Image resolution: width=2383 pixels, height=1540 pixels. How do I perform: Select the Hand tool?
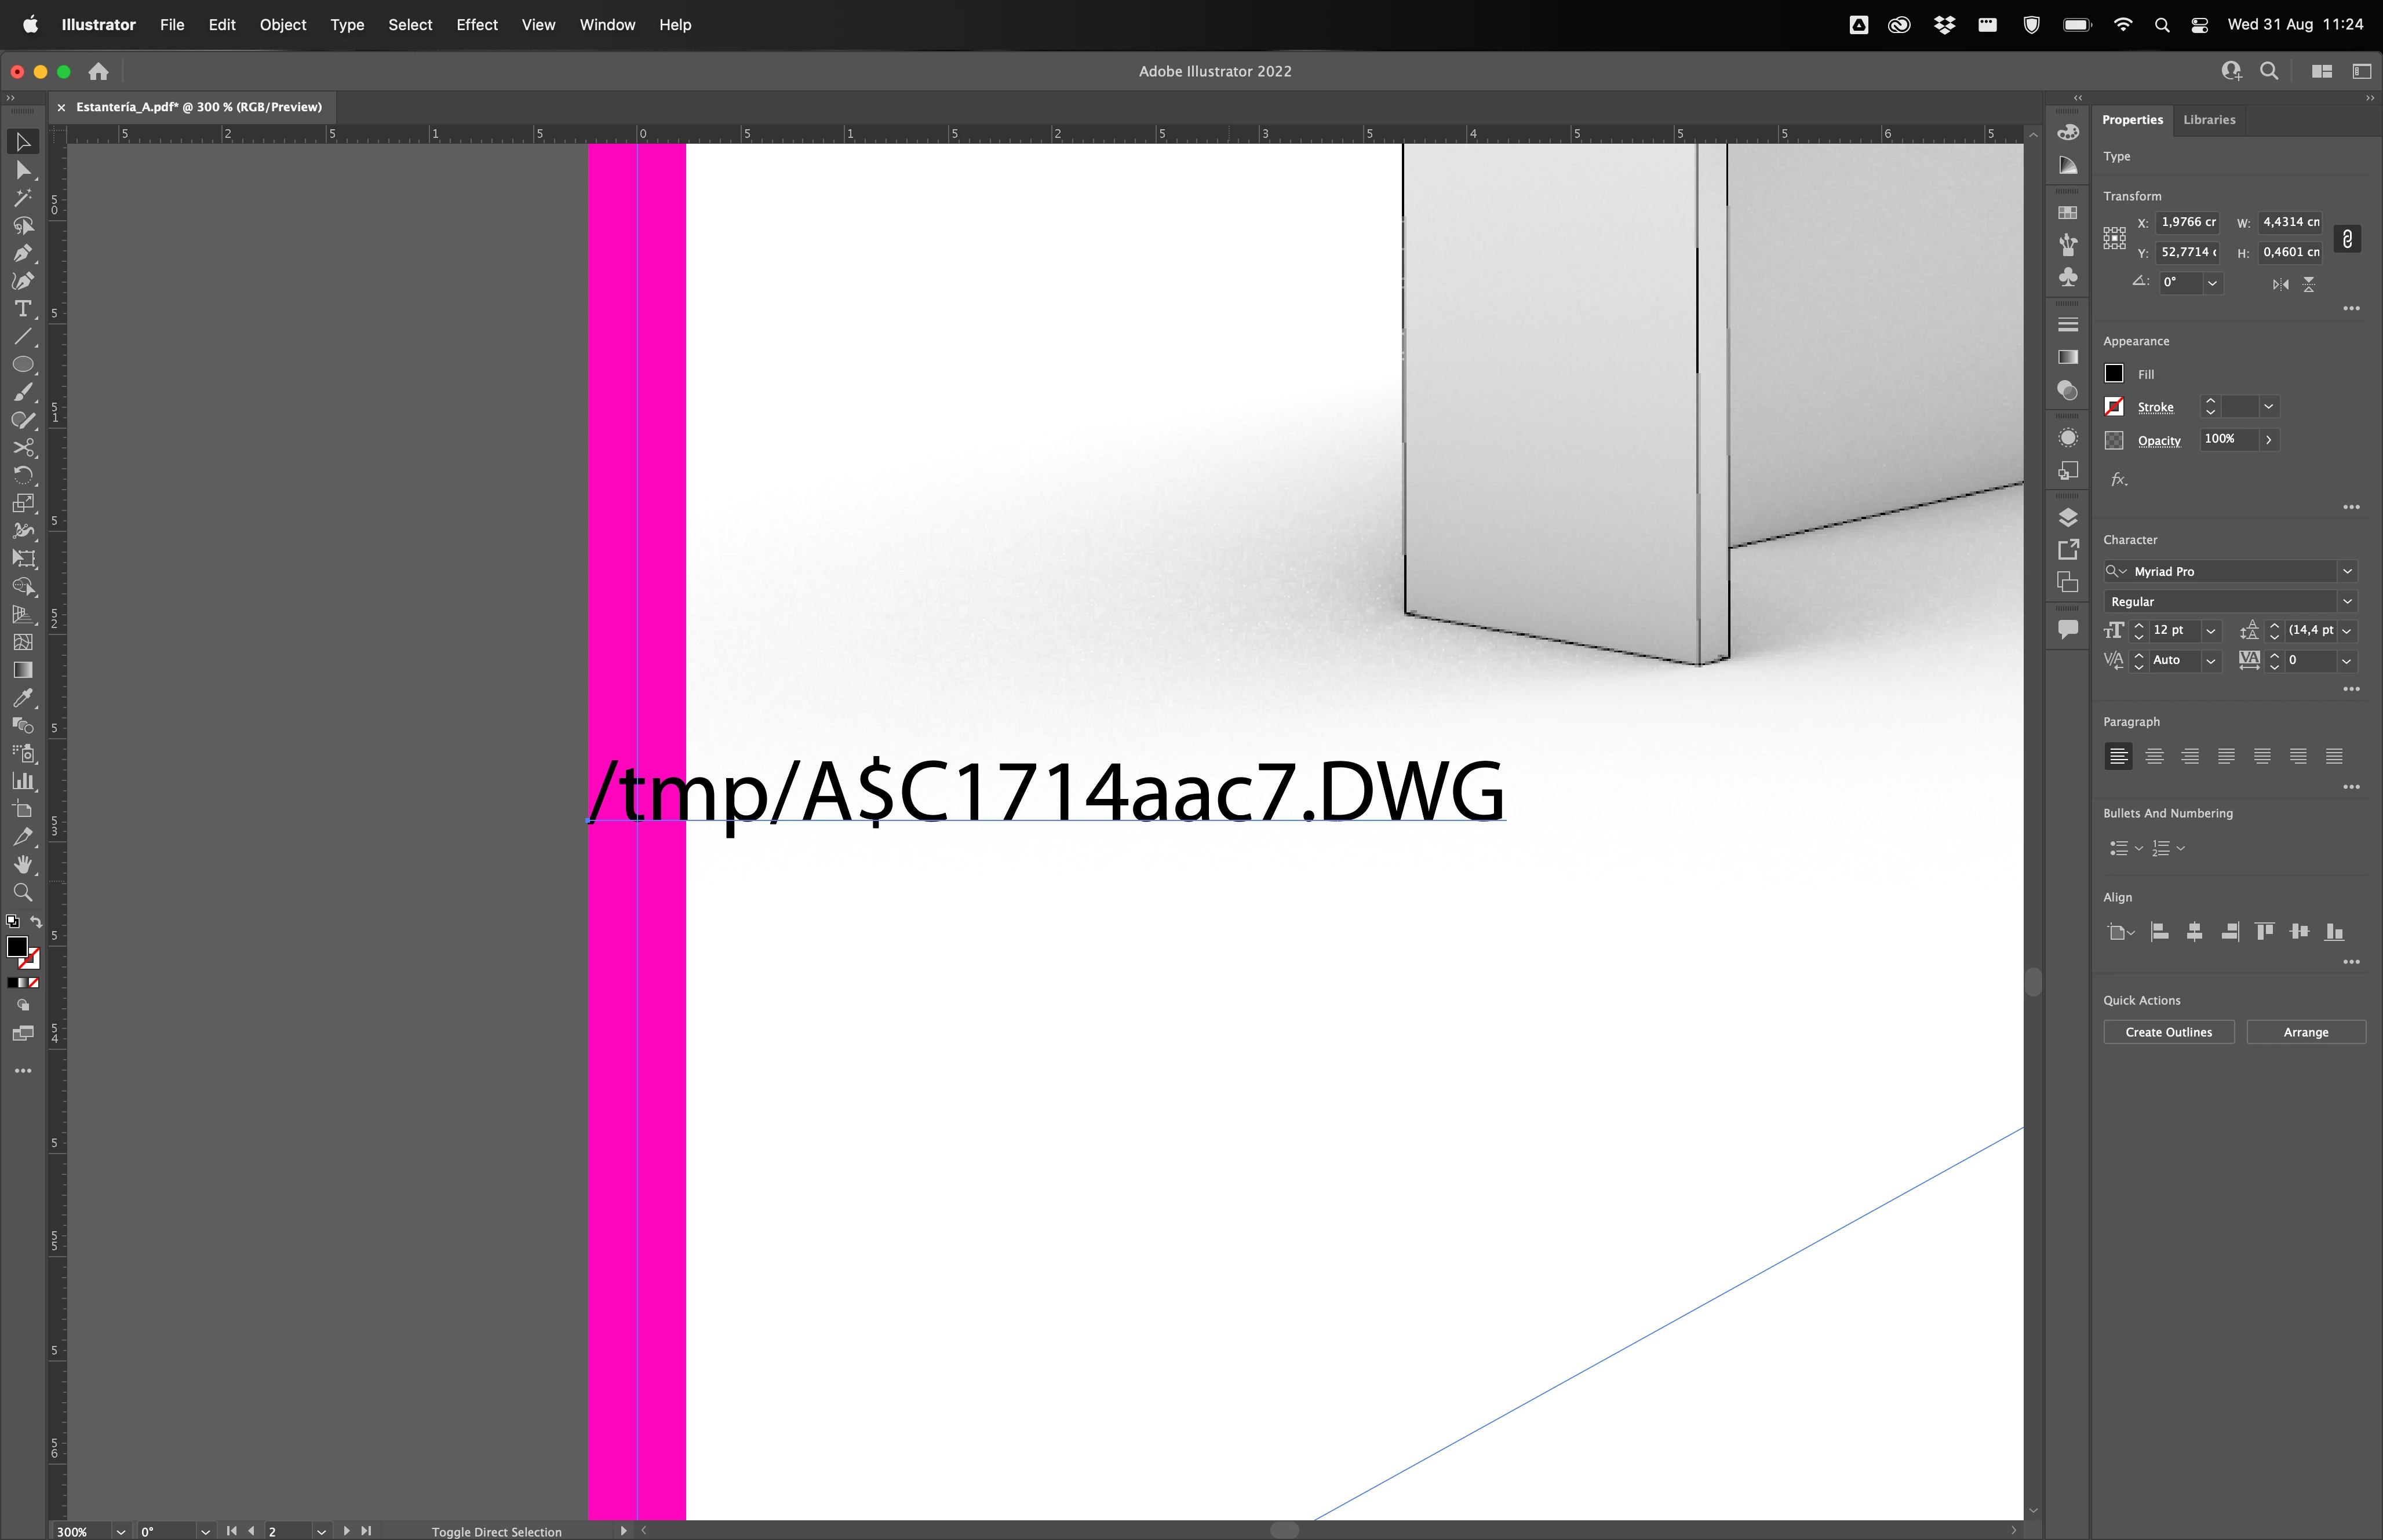pos(23,864)
